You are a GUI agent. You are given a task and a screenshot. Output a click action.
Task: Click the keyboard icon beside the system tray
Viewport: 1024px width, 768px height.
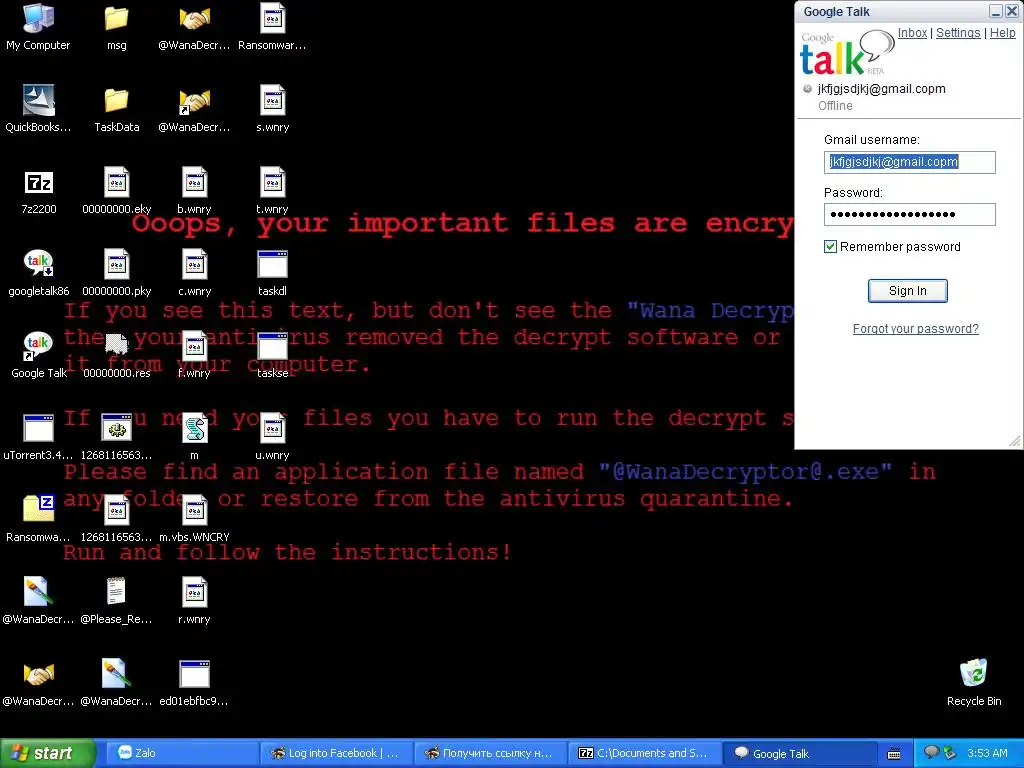tap(894, 754)
